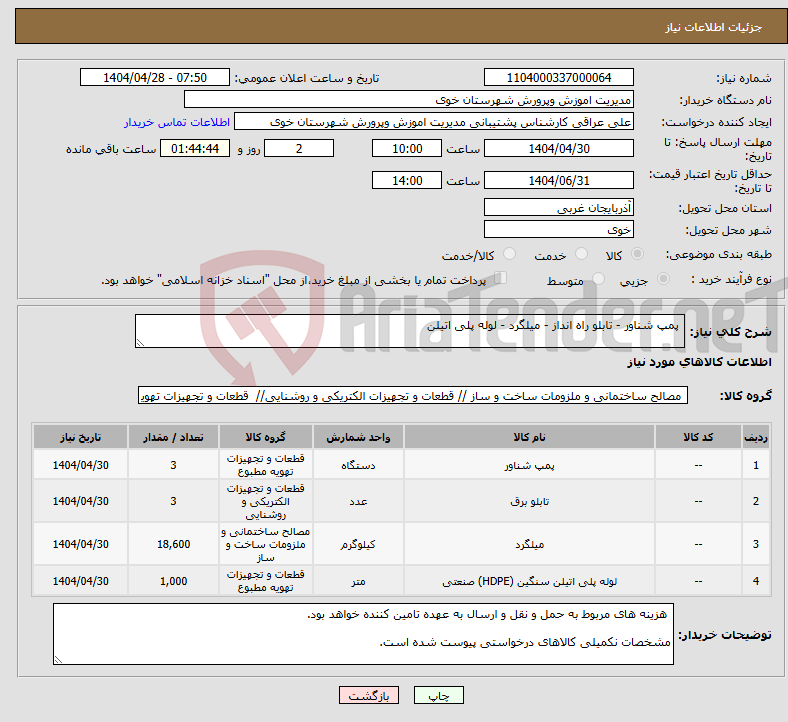Click the اطلاعات کالاهای مورد نیاز section heading

(x=699, y=362)
